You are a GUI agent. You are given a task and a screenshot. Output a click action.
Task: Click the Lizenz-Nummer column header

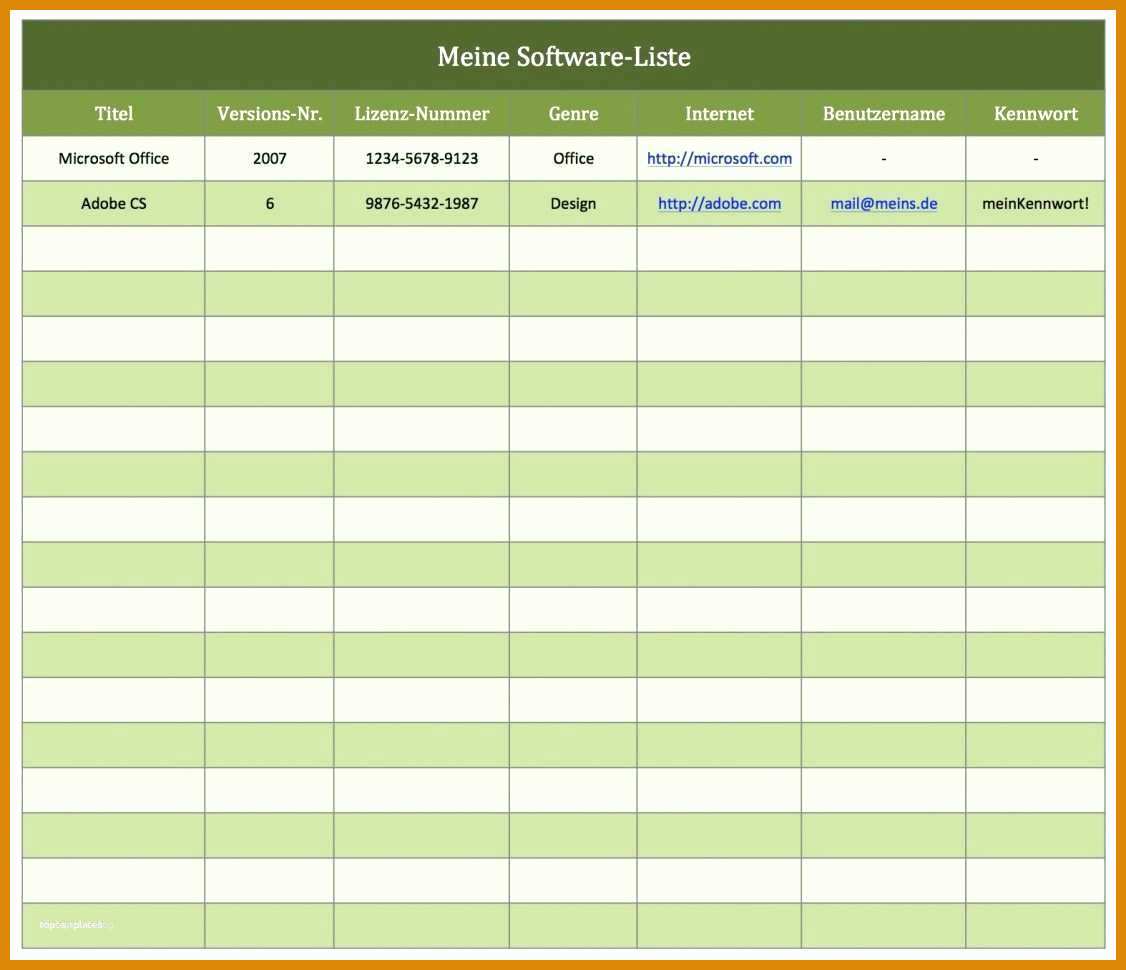coord(422,113)
